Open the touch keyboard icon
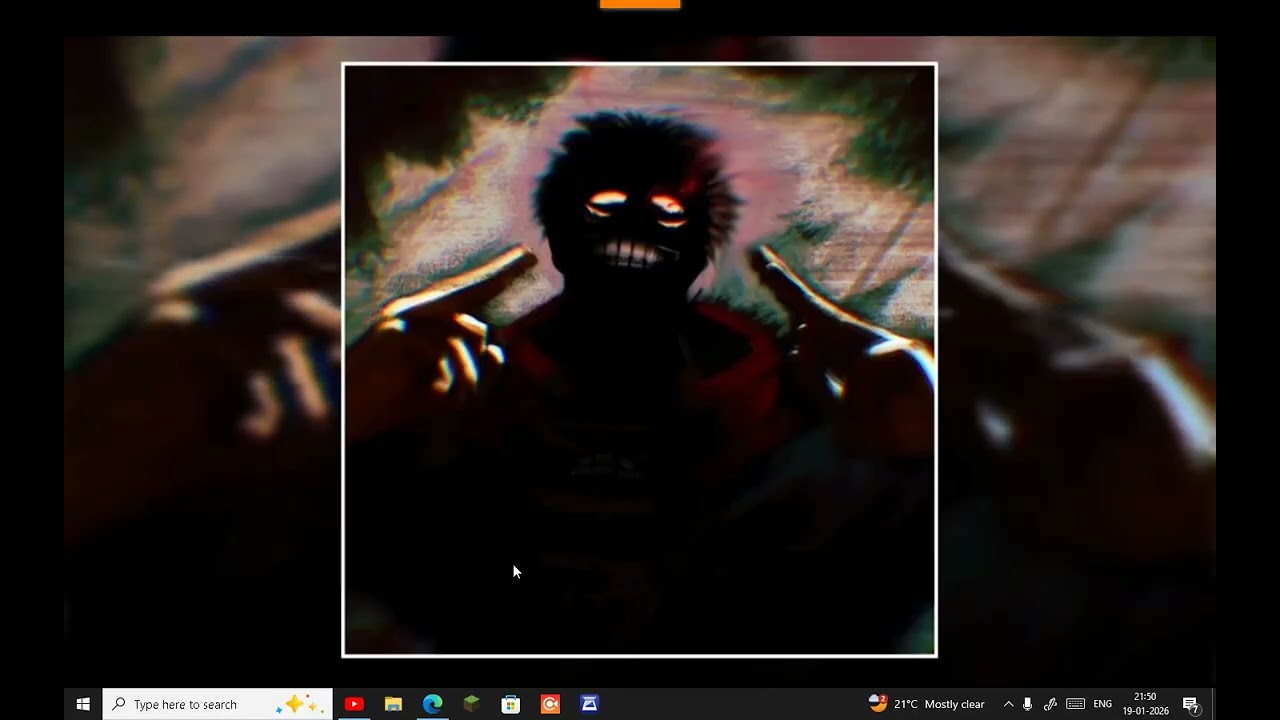 (1075, 704)
